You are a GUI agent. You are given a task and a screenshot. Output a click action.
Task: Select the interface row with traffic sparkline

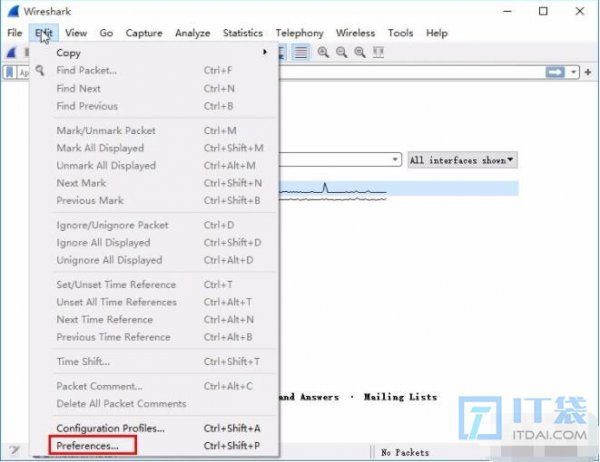click(x=398, y=189)
